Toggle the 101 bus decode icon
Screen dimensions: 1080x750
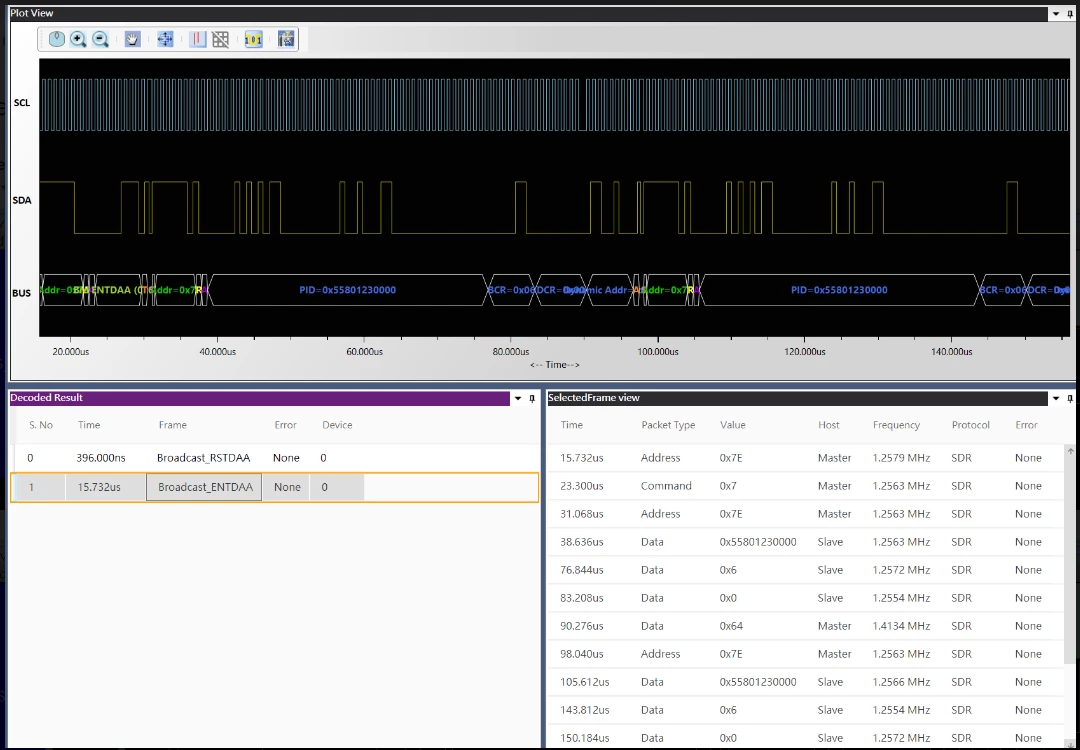coord(253,39)
